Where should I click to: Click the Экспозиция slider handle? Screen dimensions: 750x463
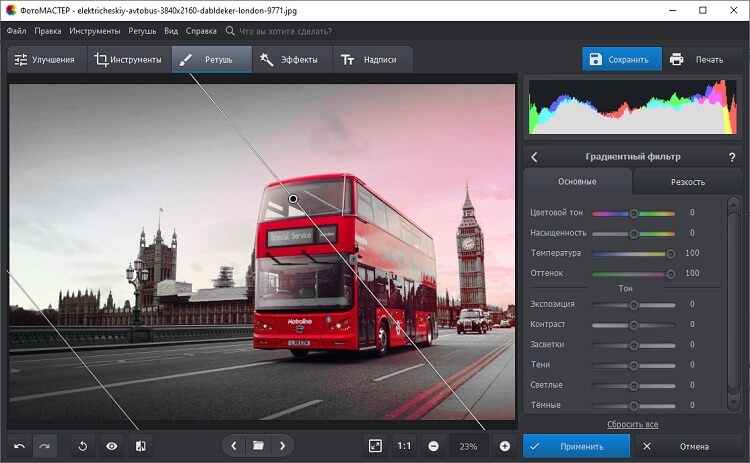[633, 304]
